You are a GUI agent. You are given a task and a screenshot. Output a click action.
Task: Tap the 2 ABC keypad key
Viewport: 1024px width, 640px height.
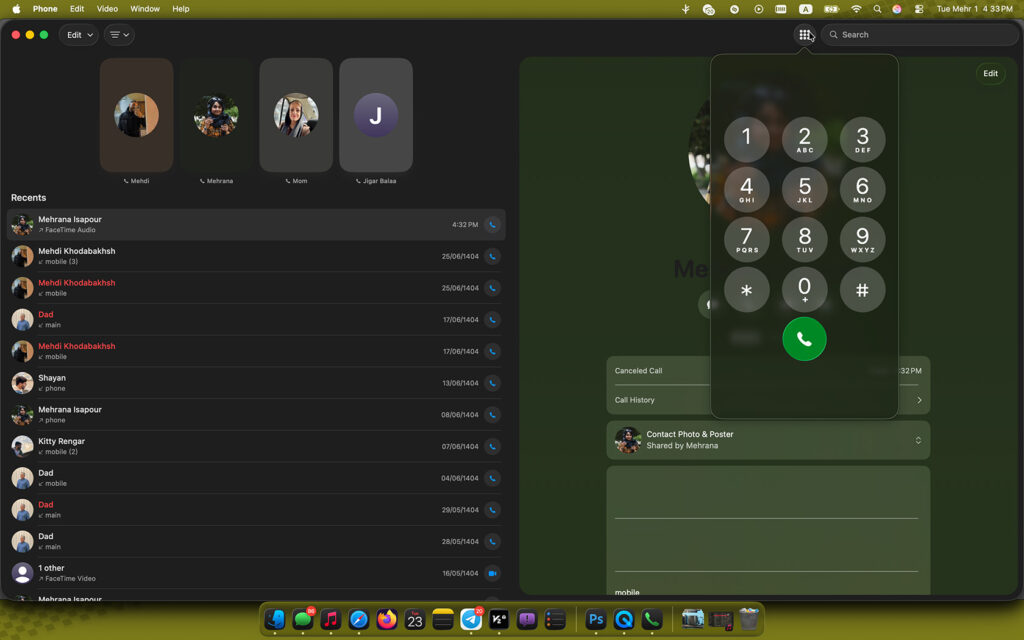[805, 139]
